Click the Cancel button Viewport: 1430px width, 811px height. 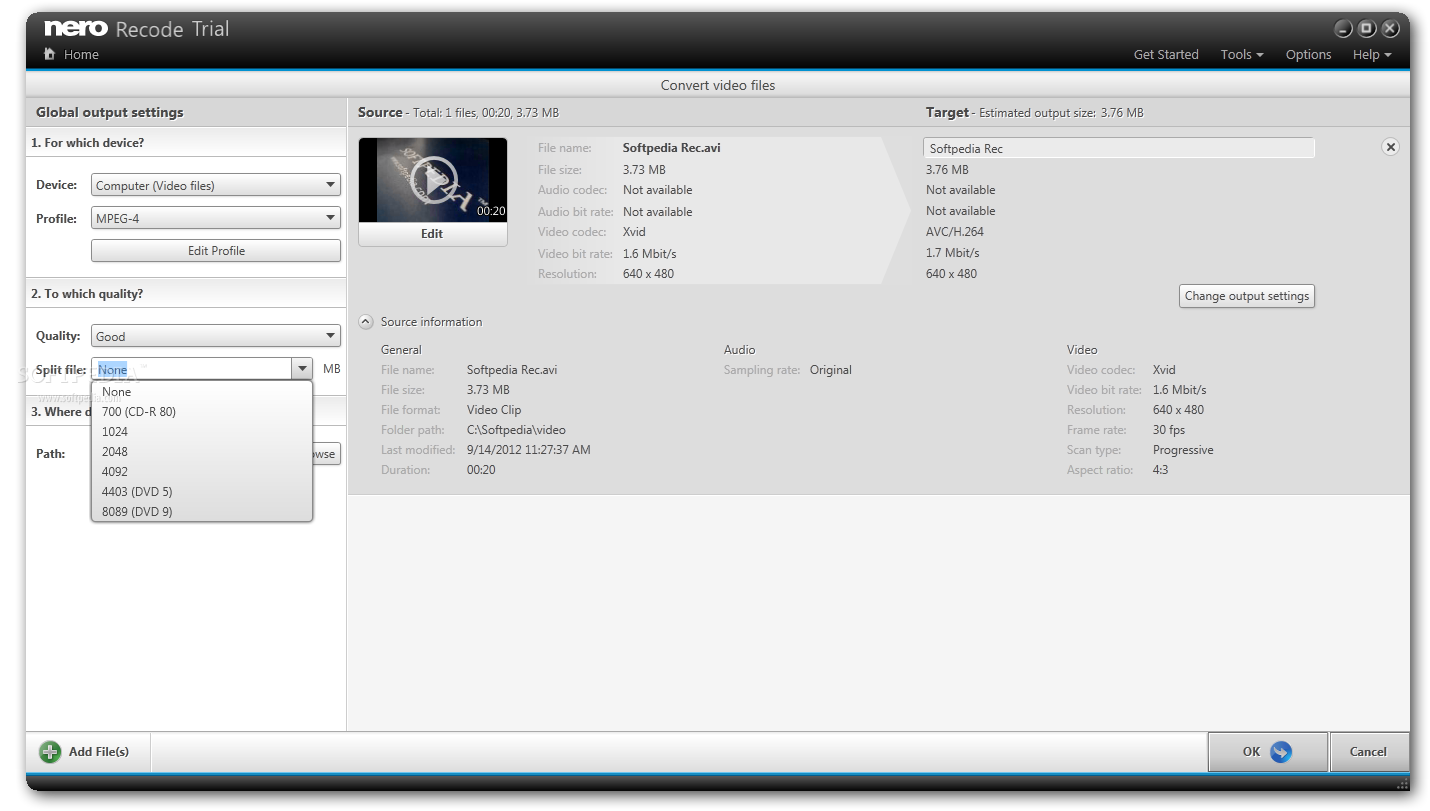(x=1368, y=752)
